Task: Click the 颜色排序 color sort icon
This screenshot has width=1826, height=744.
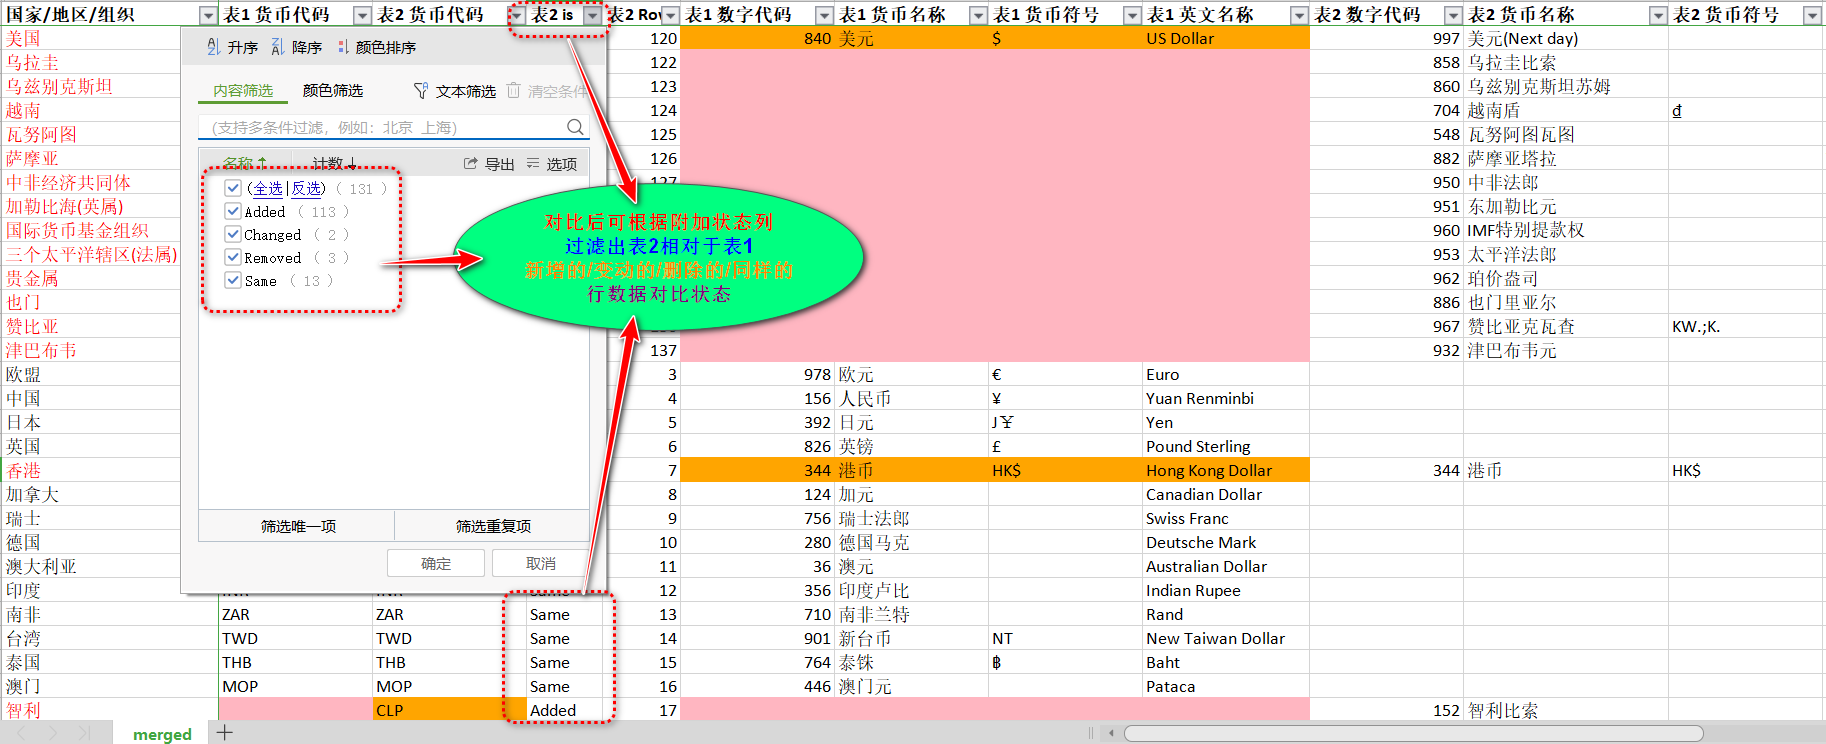Action: point(343,47)
